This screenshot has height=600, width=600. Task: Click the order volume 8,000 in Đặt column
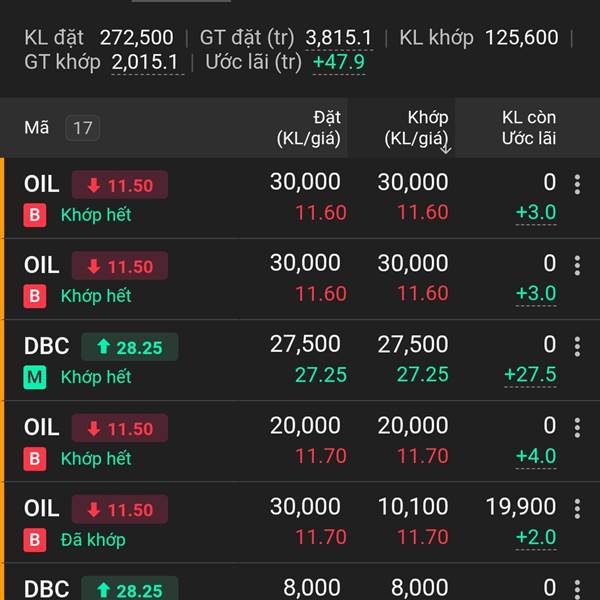pos(312,588)
